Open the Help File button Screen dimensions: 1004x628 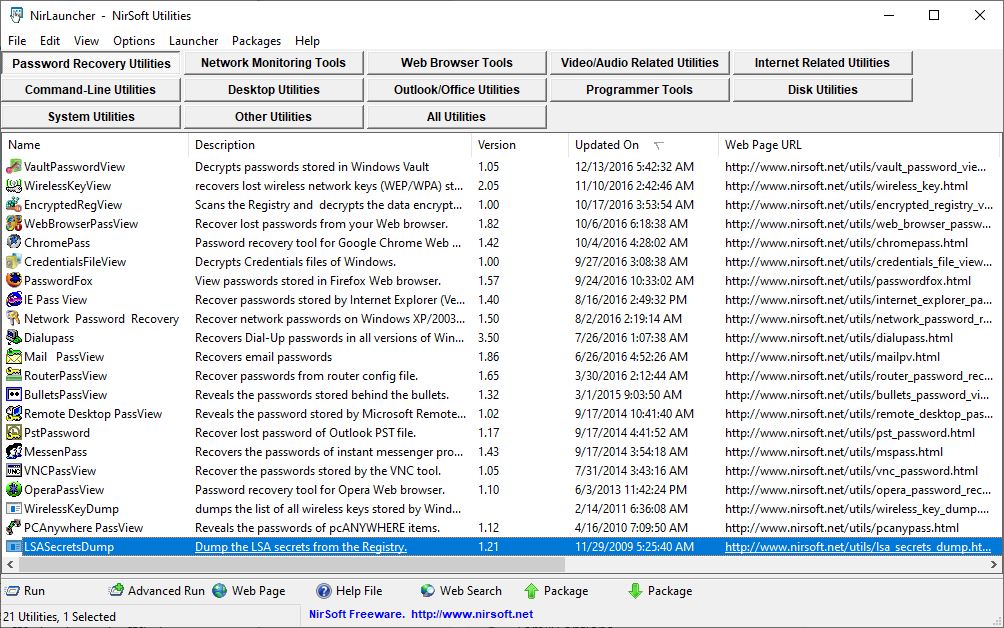[x=349, y=591]
